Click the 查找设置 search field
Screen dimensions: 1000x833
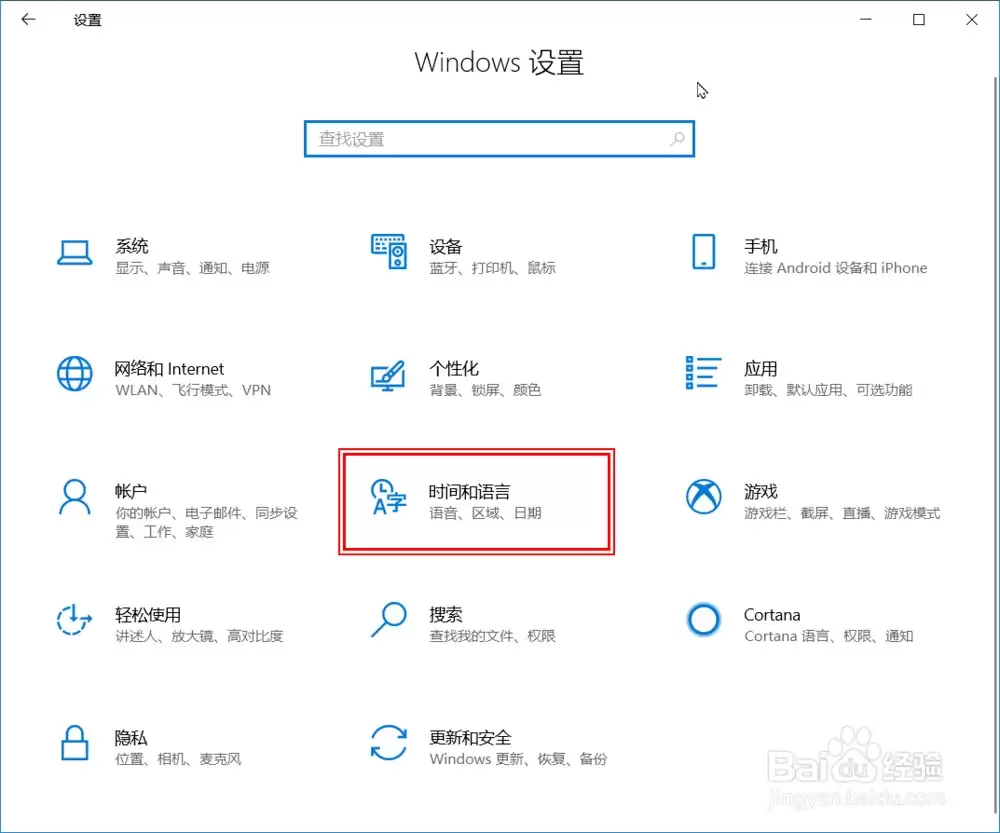[x=499, y=138]
